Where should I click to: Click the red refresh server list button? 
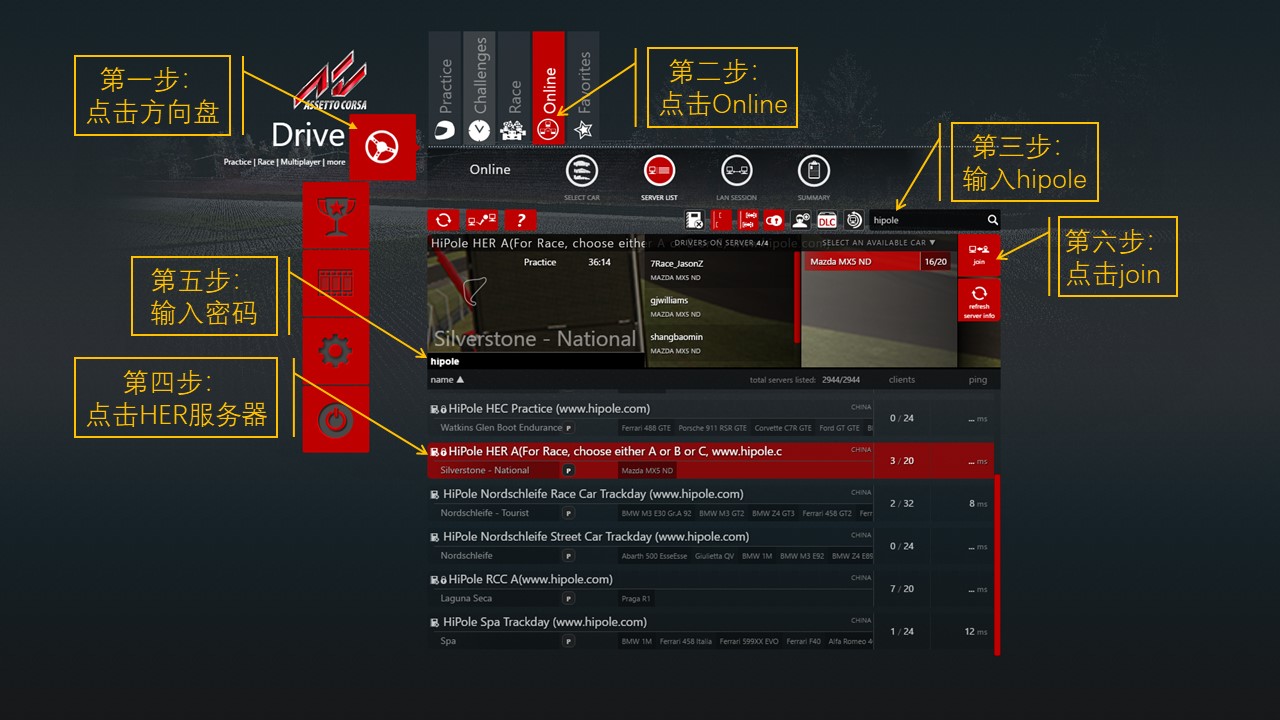[443, 220]
